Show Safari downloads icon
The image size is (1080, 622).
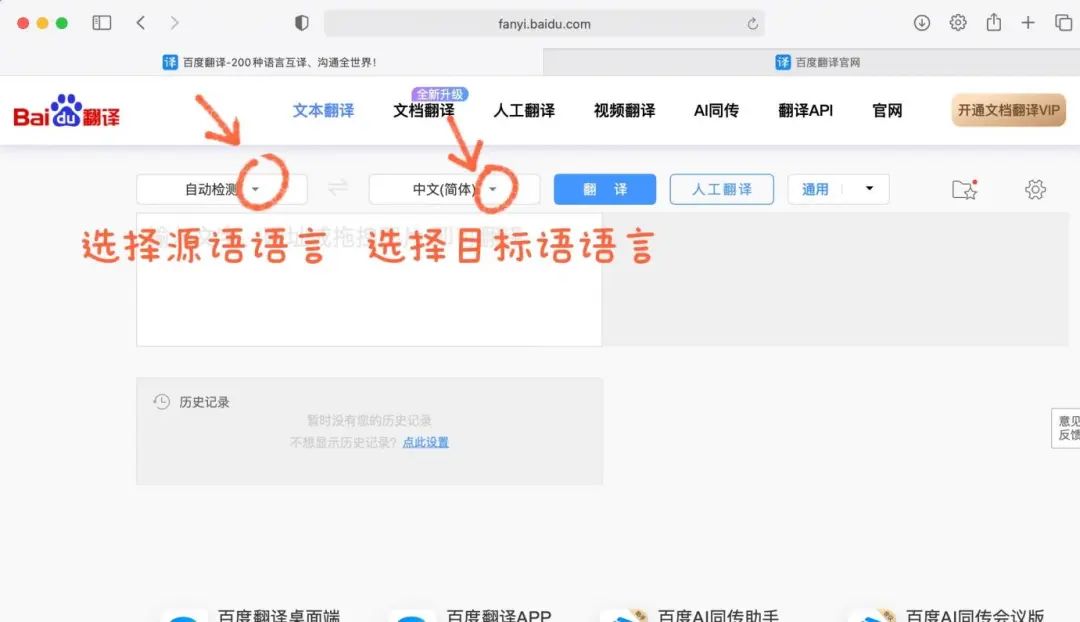coord(922,23)
